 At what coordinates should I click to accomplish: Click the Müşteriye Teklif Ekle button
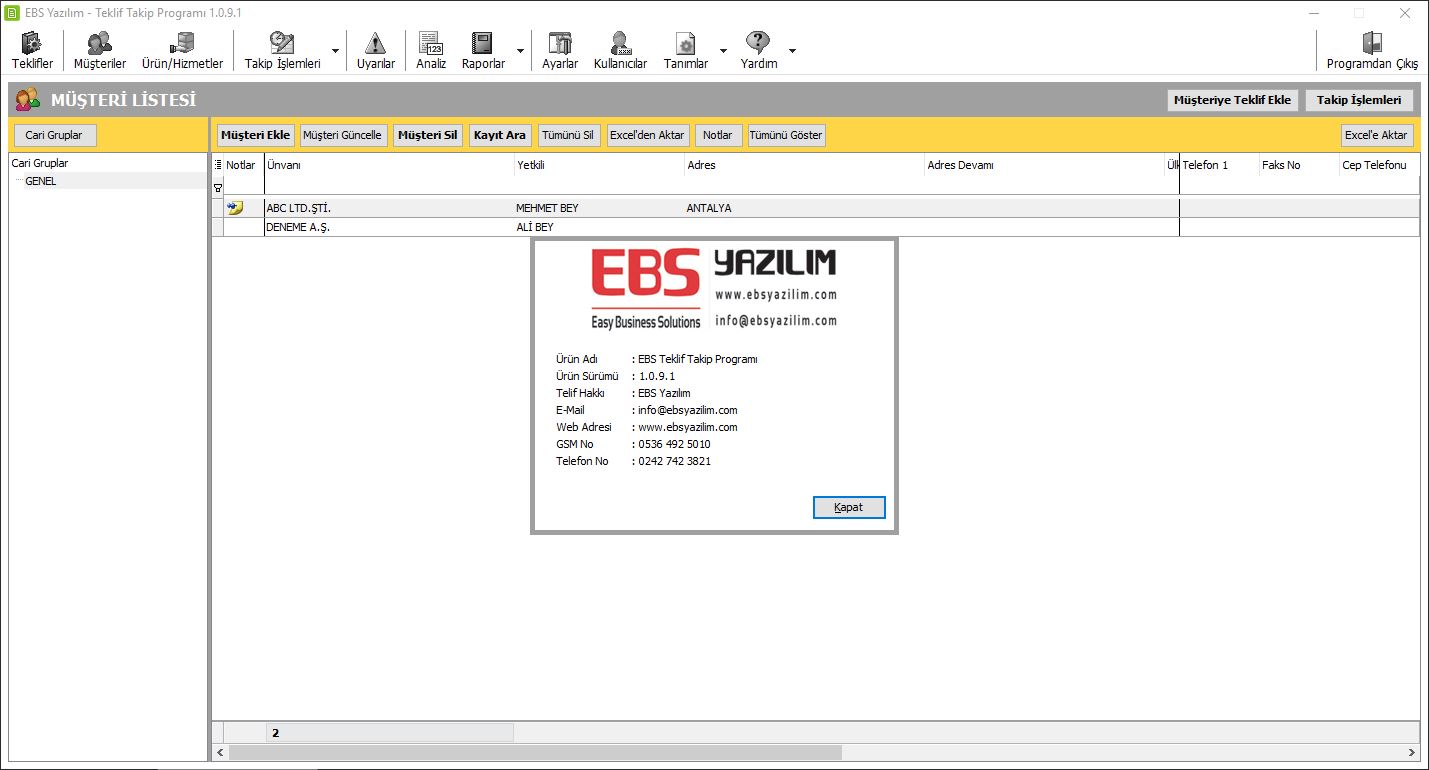[1232, 100]
